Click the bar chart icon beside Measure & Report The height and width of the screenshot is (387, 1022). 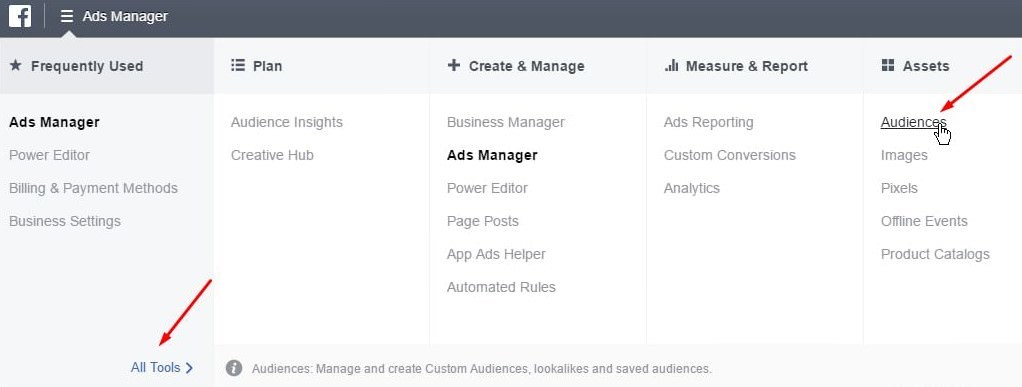coord(671,65)
